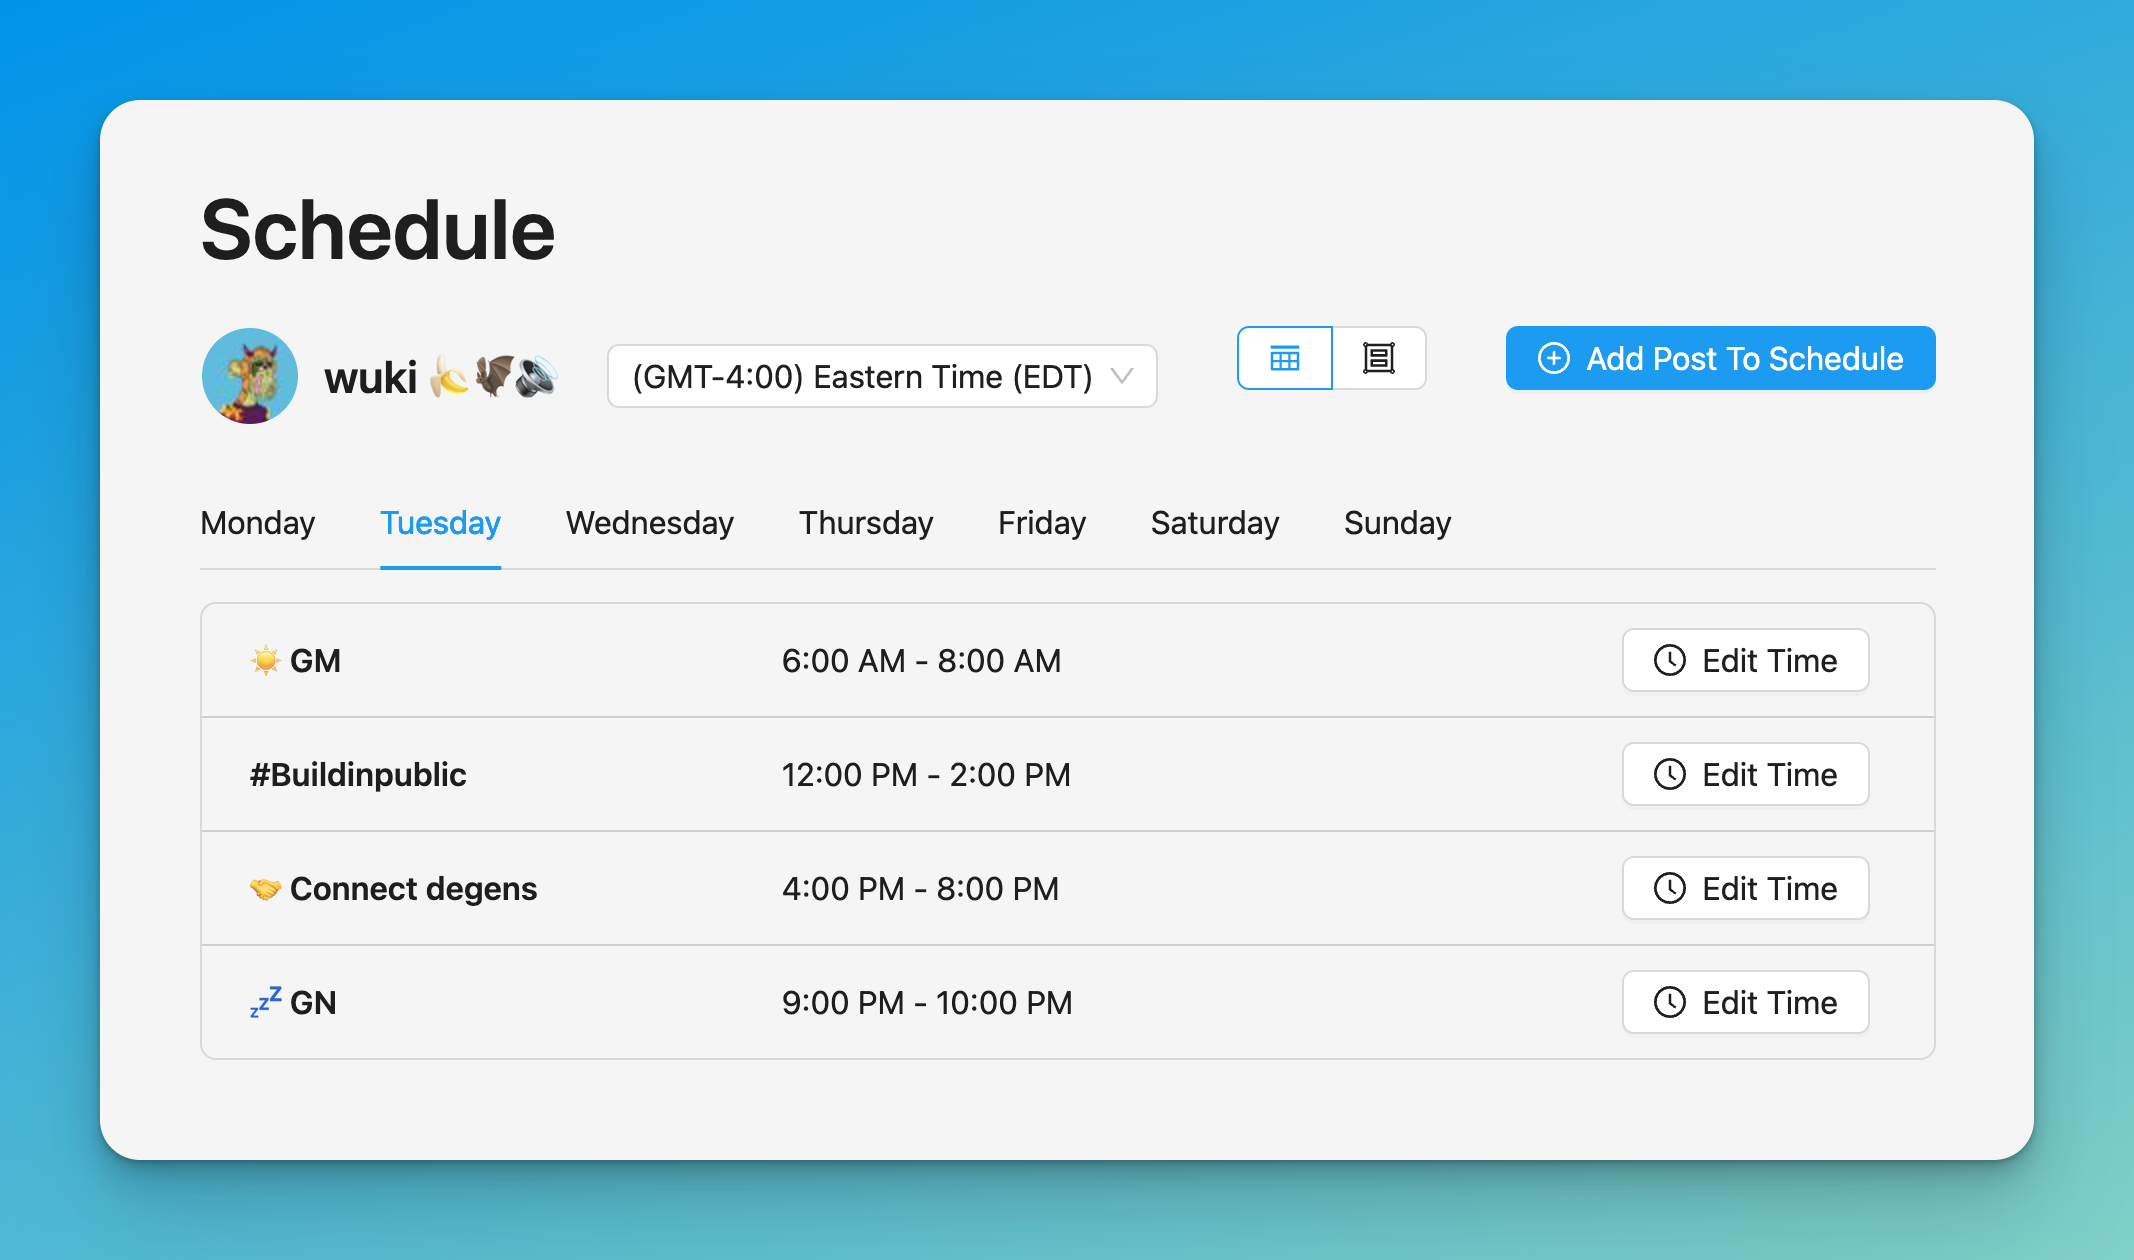Toggle list calendar view layout

click(x=1378, y=357)
